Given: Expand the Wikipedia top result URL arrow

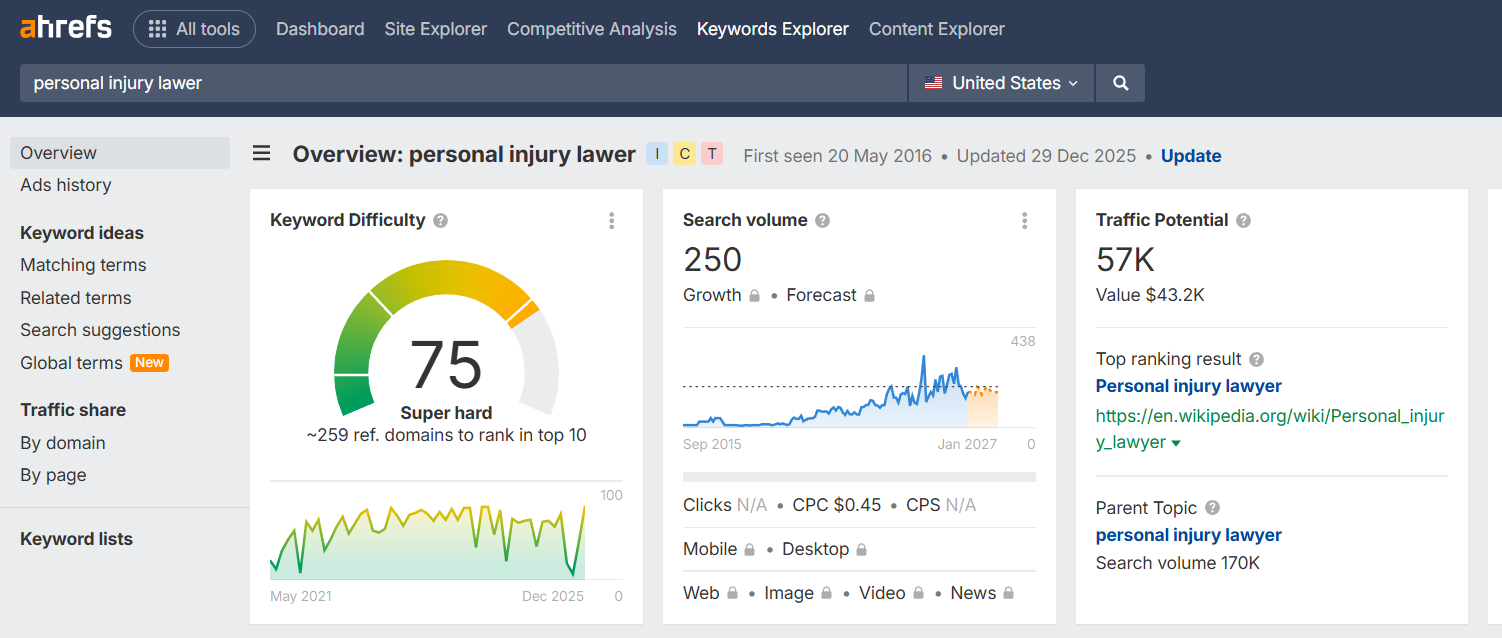Looking at the screenshot, I should pos(1176,443).
